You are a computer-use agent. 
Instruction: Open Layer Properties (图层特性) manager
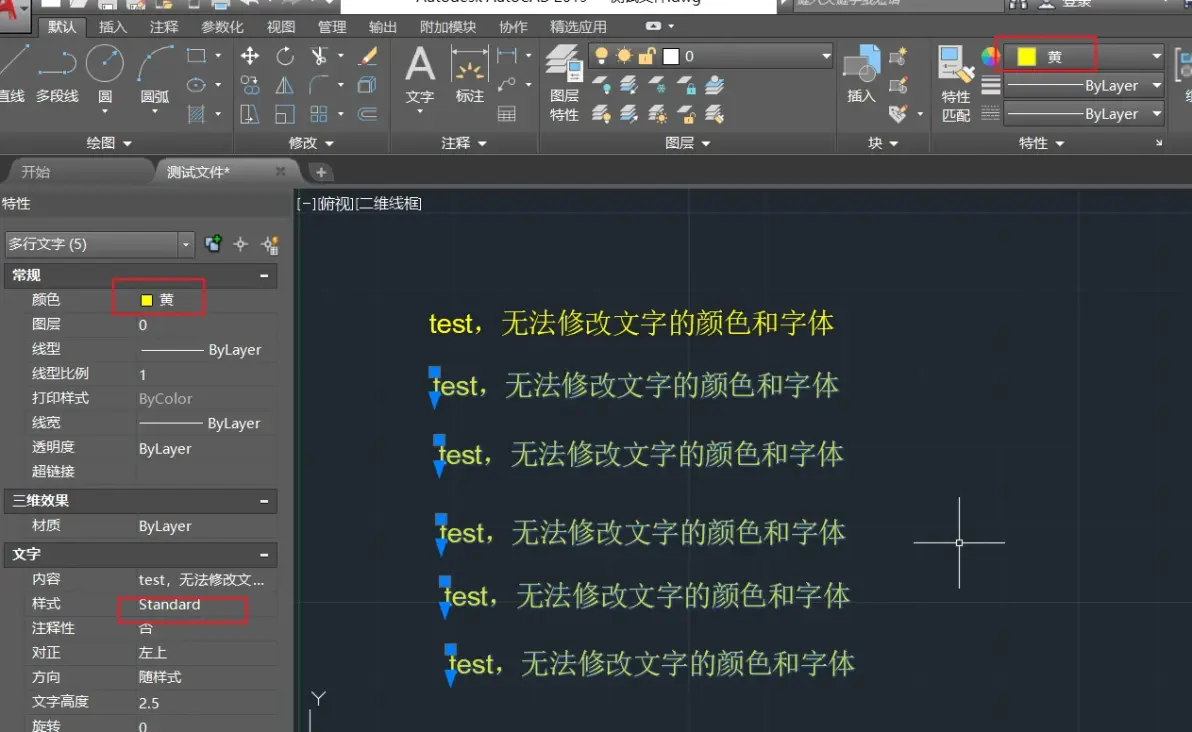(564, 84)
